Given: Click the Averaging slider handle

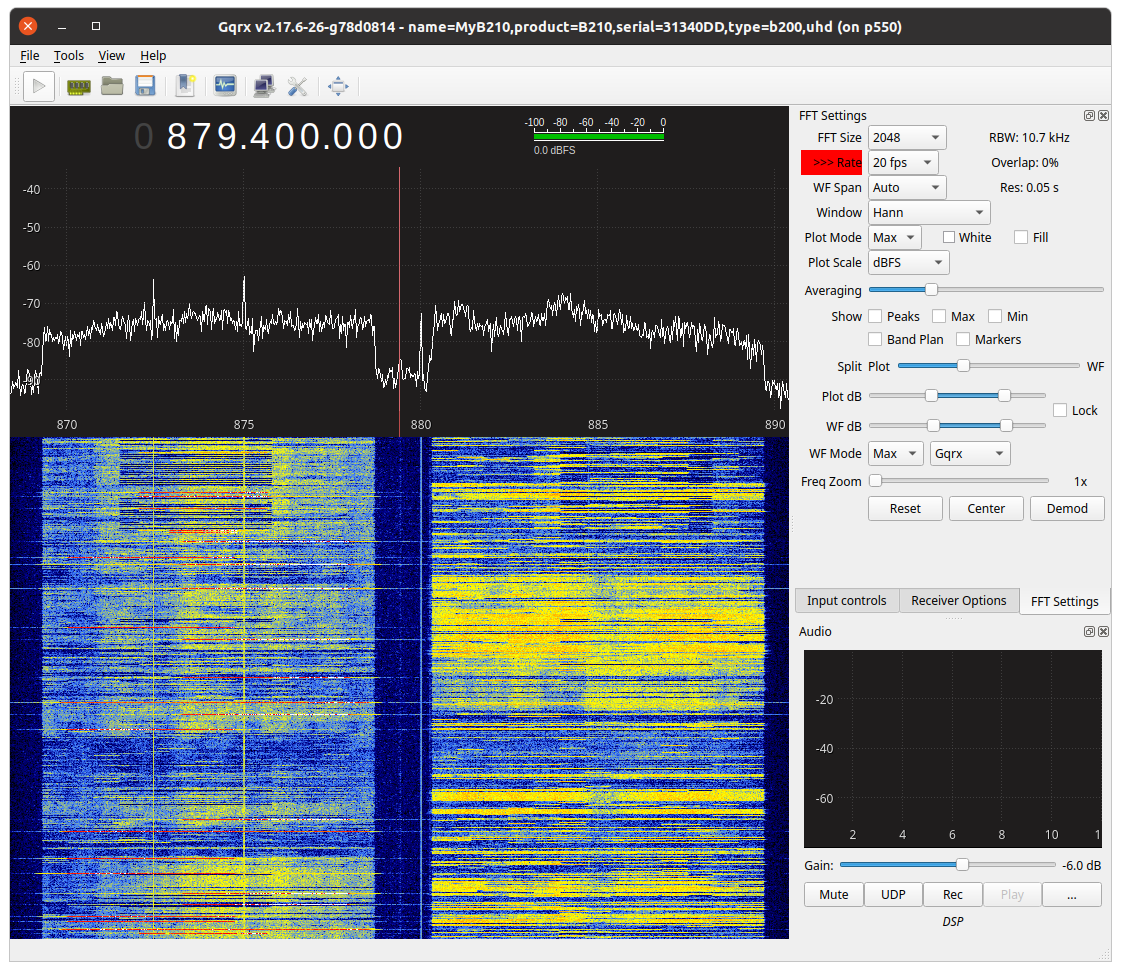Looking at the screenshot, I should (931, 290).
